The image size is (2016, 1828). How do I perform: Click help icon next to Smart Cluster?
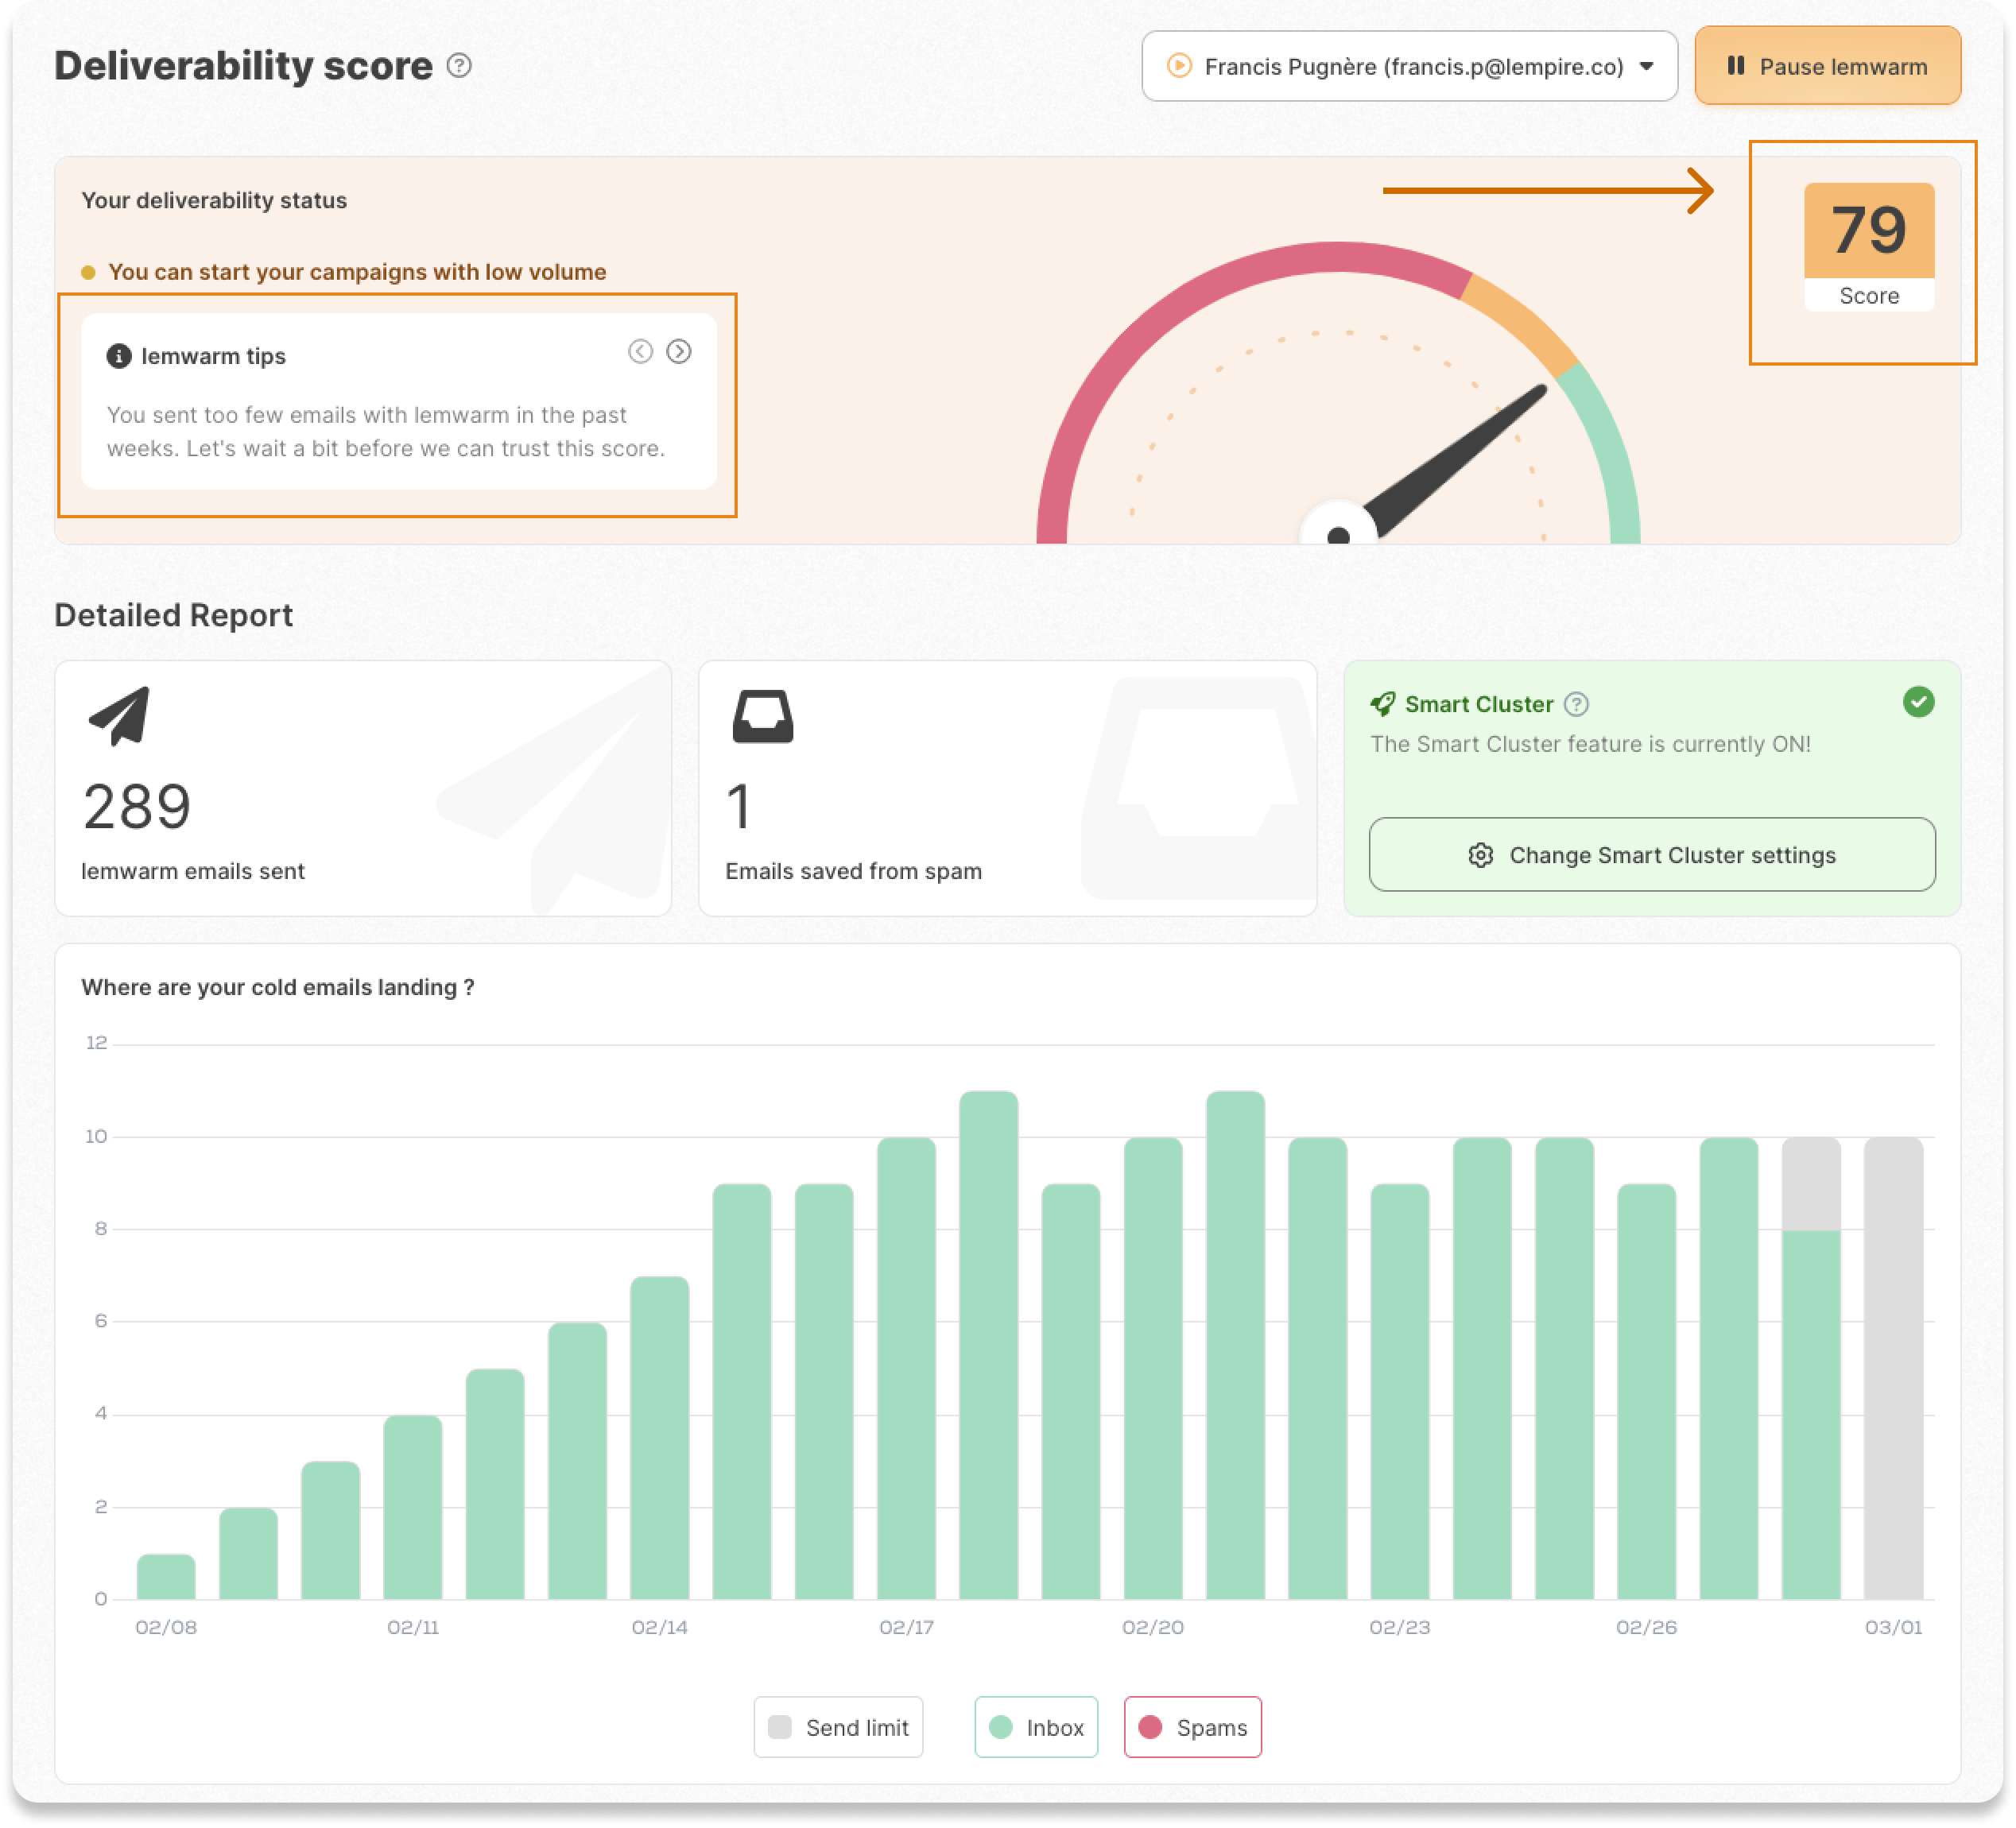1576,704
